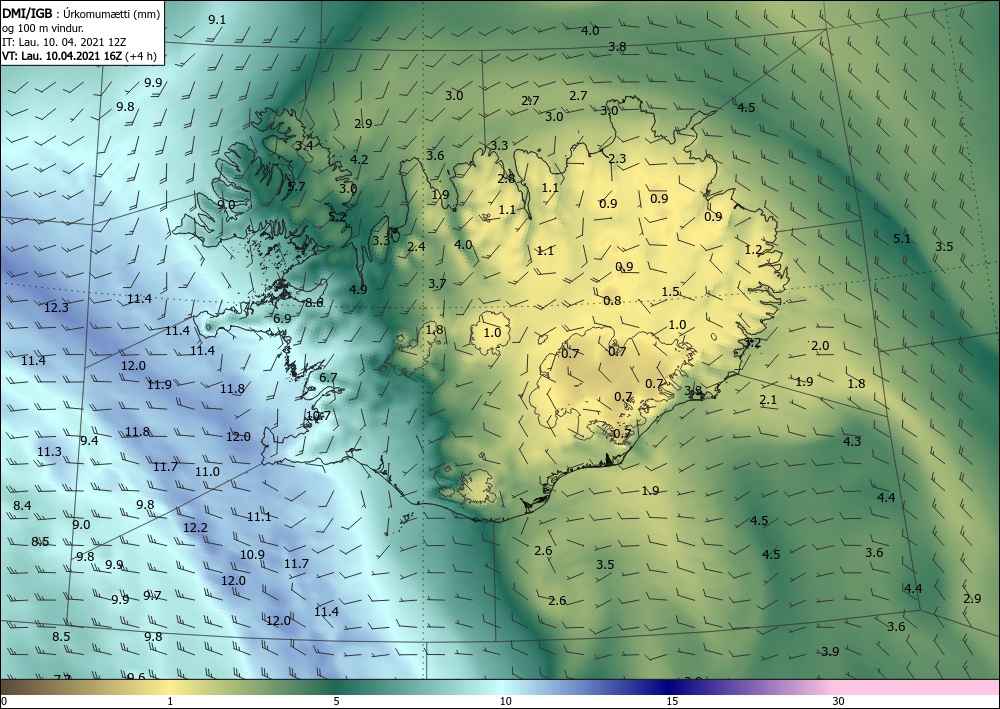Click the map value '11.1'

(x=259, y=517)
